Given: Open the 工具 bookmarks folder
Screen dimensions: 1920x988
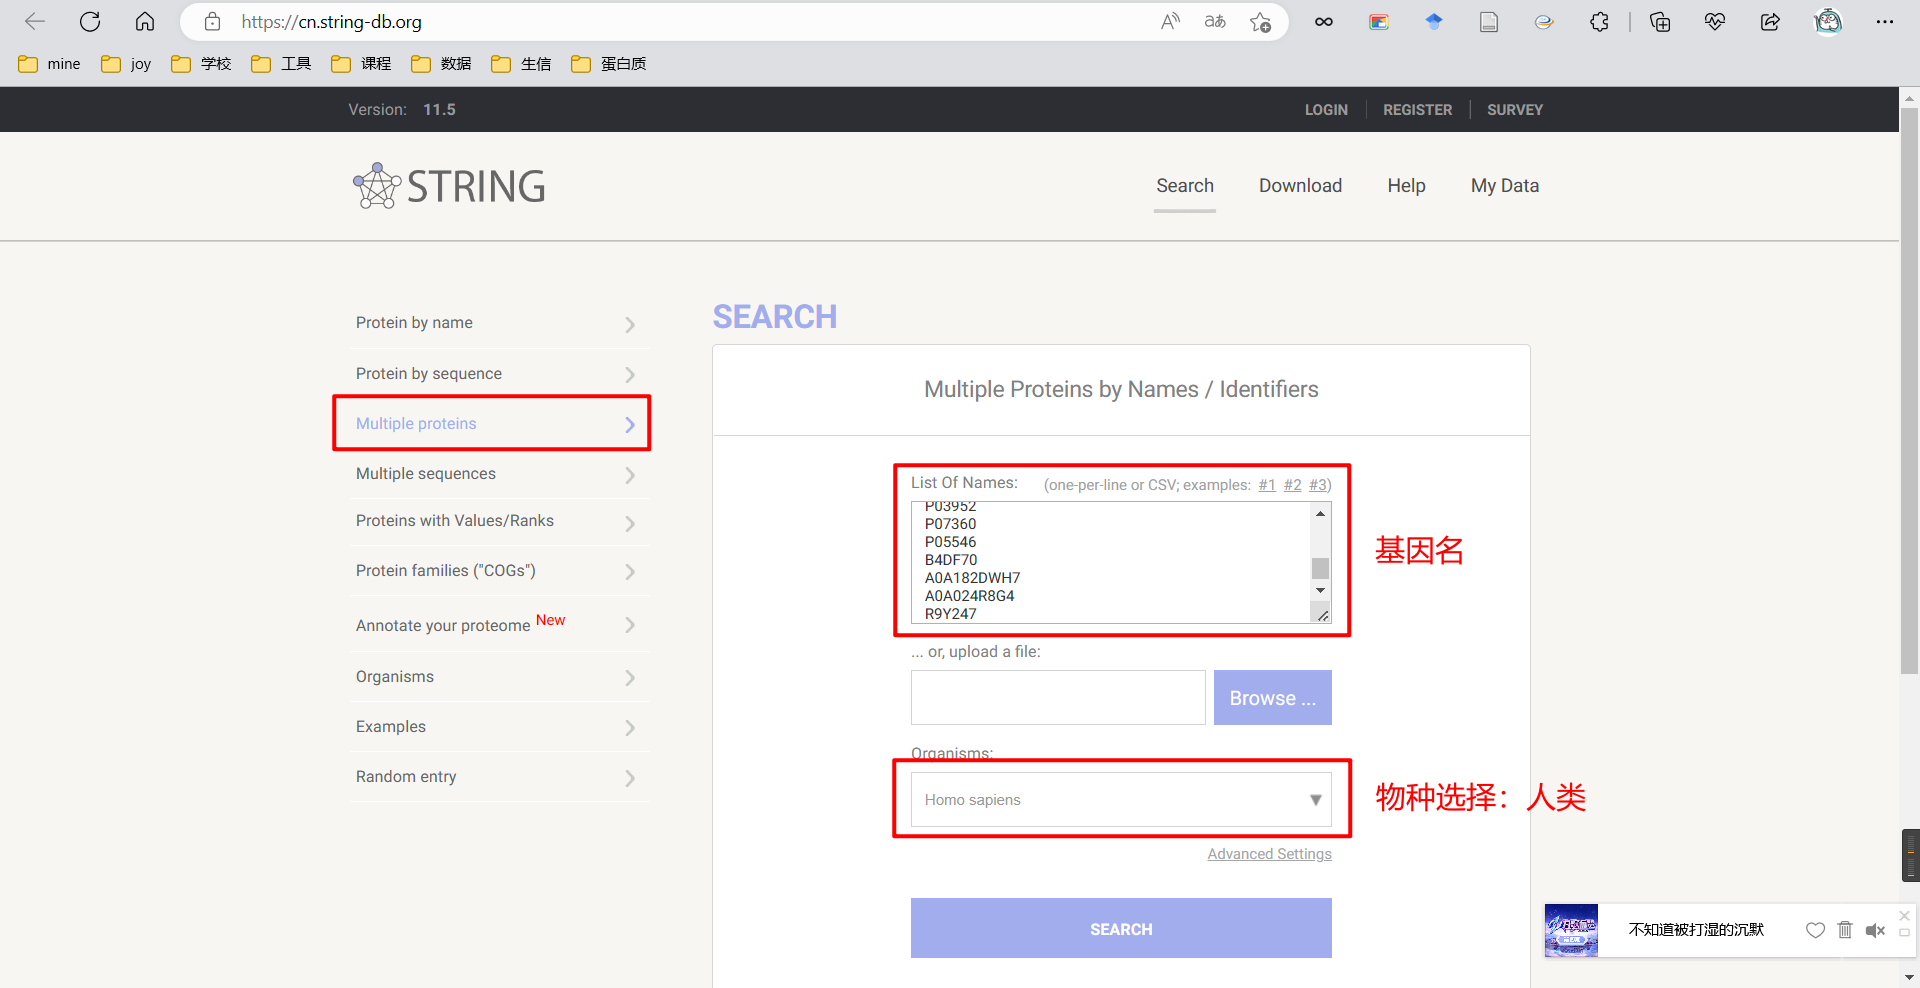Looking at the screenshot, I should tap(281, 64).
